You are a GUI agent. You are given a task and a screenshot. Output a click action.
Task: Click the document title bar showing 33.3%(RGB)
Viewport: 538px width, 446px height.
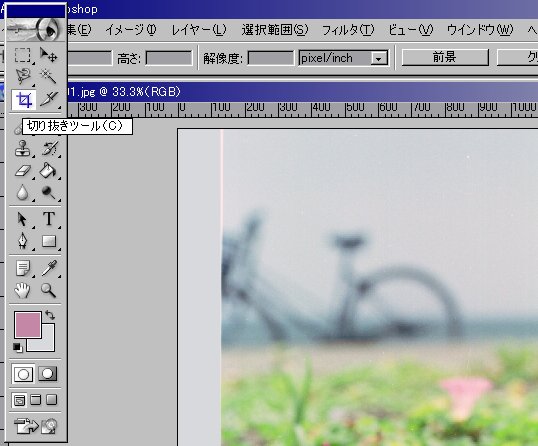[x=302, y=92]
